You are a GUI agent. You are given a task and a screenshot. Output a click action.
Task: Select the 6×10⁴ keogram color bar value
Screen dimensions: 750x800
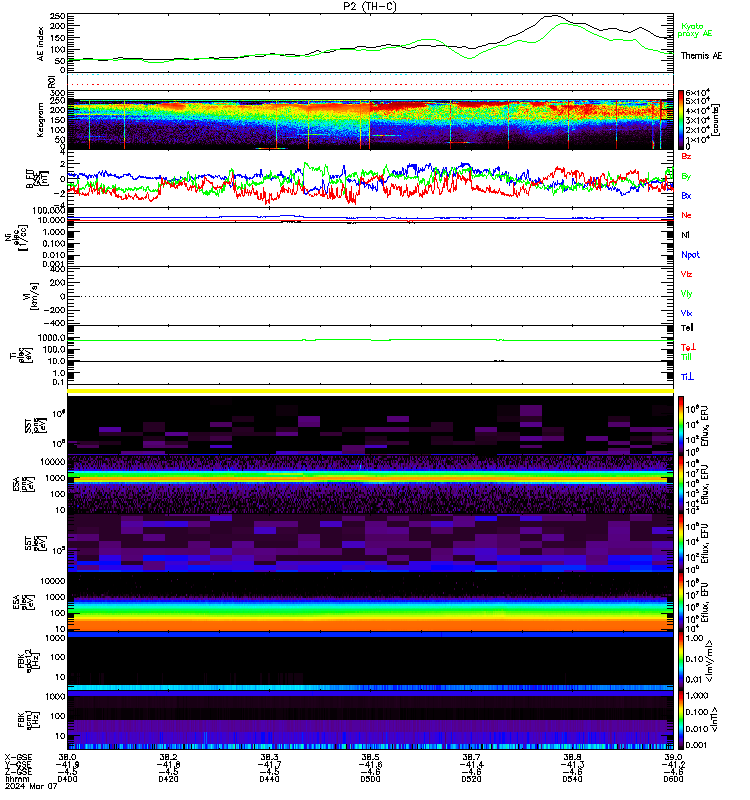coord(698,93)
